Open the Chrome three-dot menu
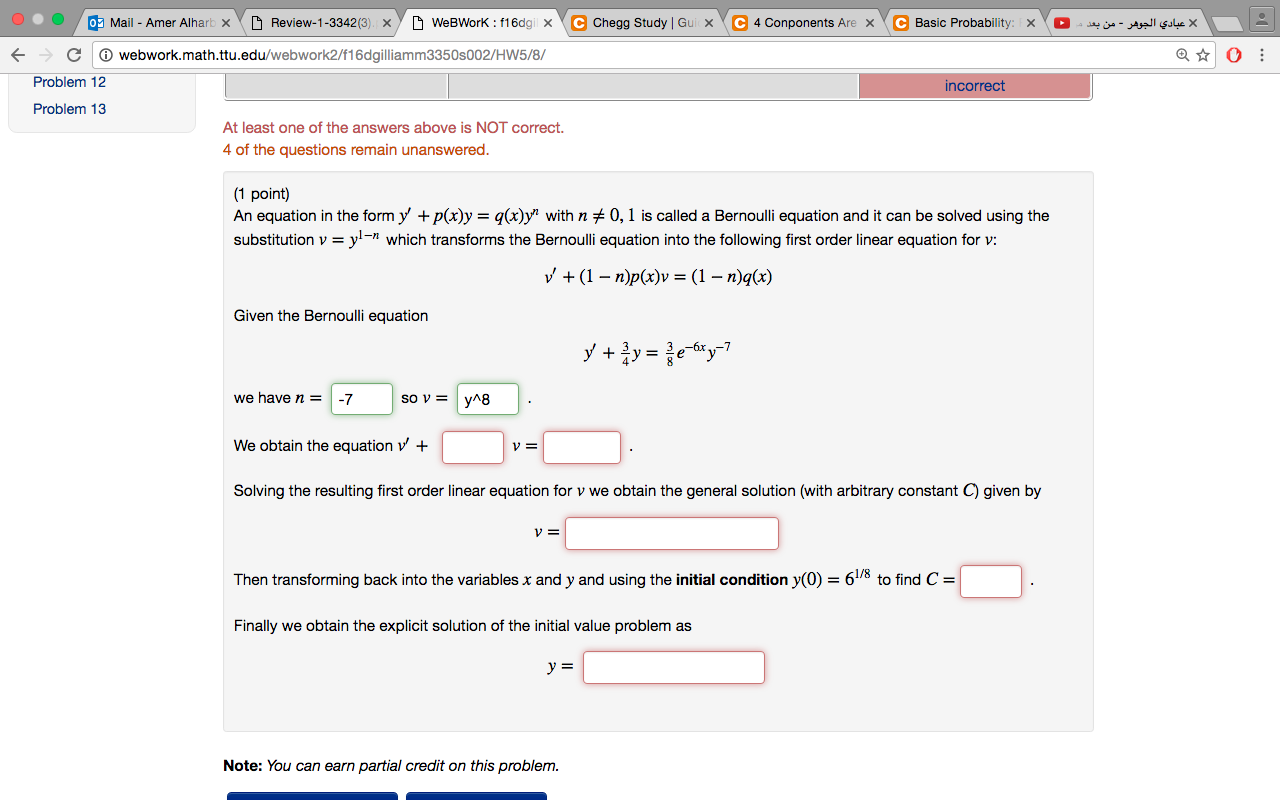The width and height of the screenshot is (1280, 800). pyautogui.click(x=1261, y=57)
